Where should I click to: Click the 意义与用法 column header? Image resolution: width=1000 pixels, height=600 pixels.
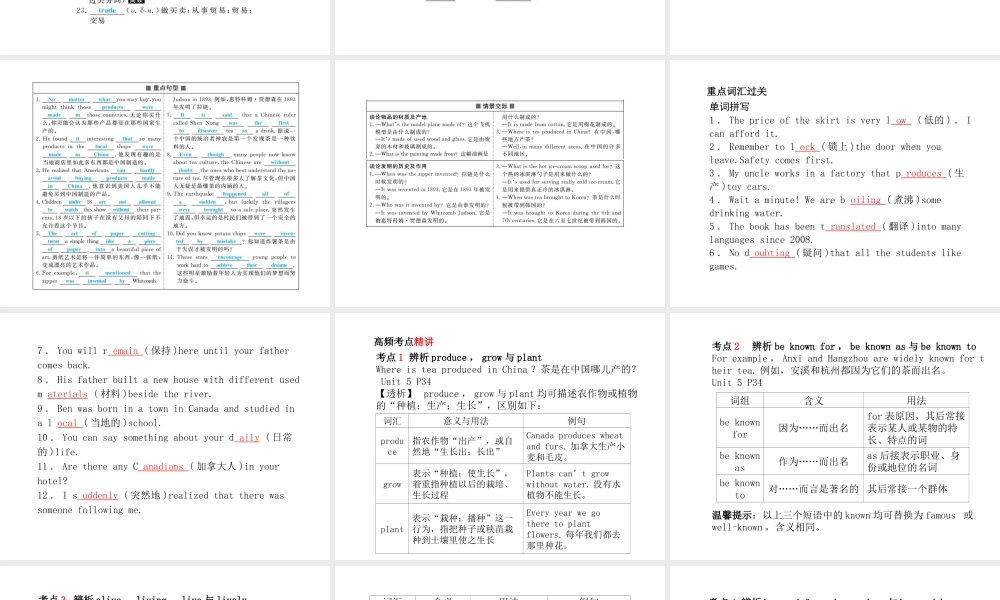pos(466,421)
